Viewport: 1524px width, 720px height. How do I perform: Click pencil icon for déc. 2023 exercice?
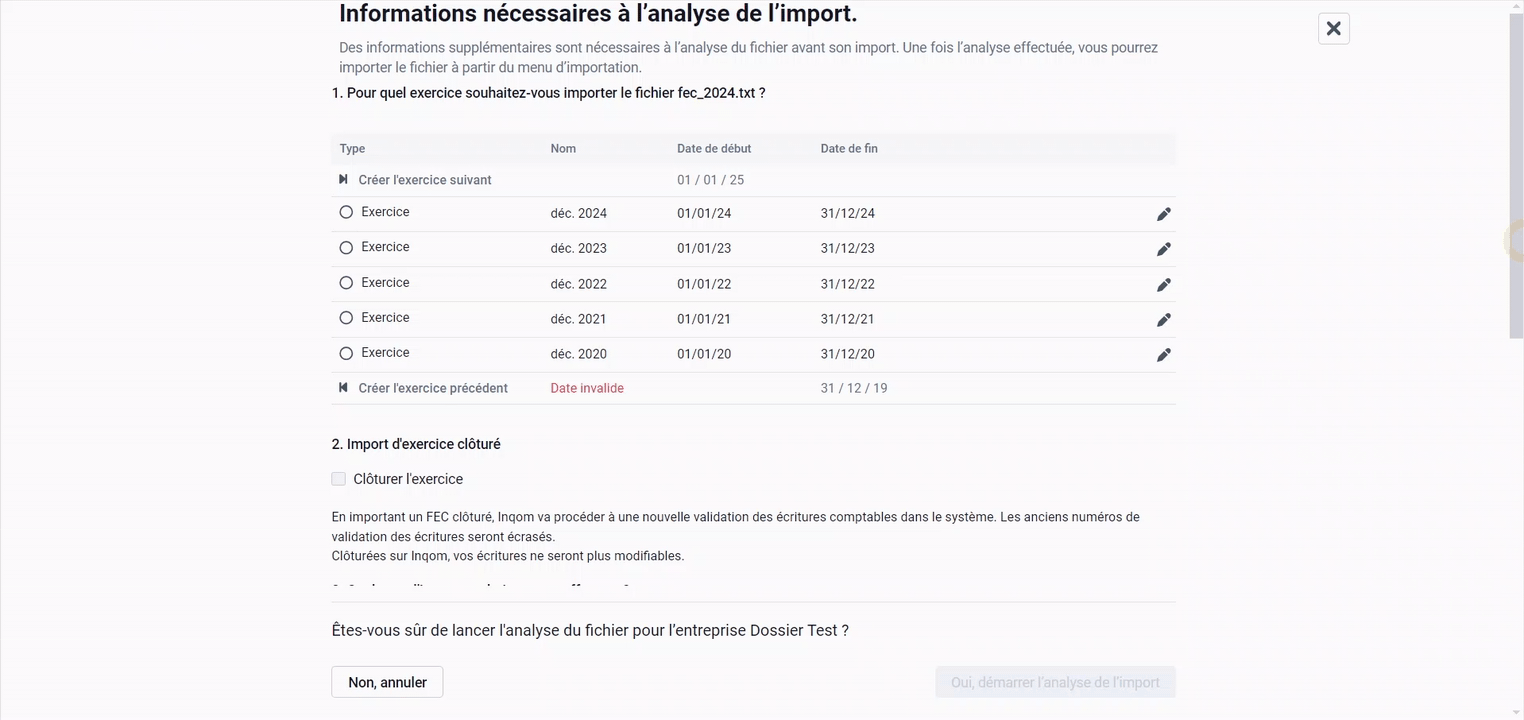pyautogui.click(x=1163, y=249)
